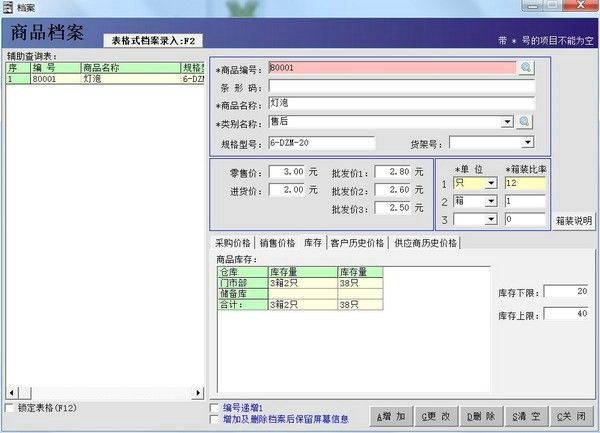Click search icon beside 类别名称 dropdown
This screenshot has width=600, height=433.
click(526, 122)
